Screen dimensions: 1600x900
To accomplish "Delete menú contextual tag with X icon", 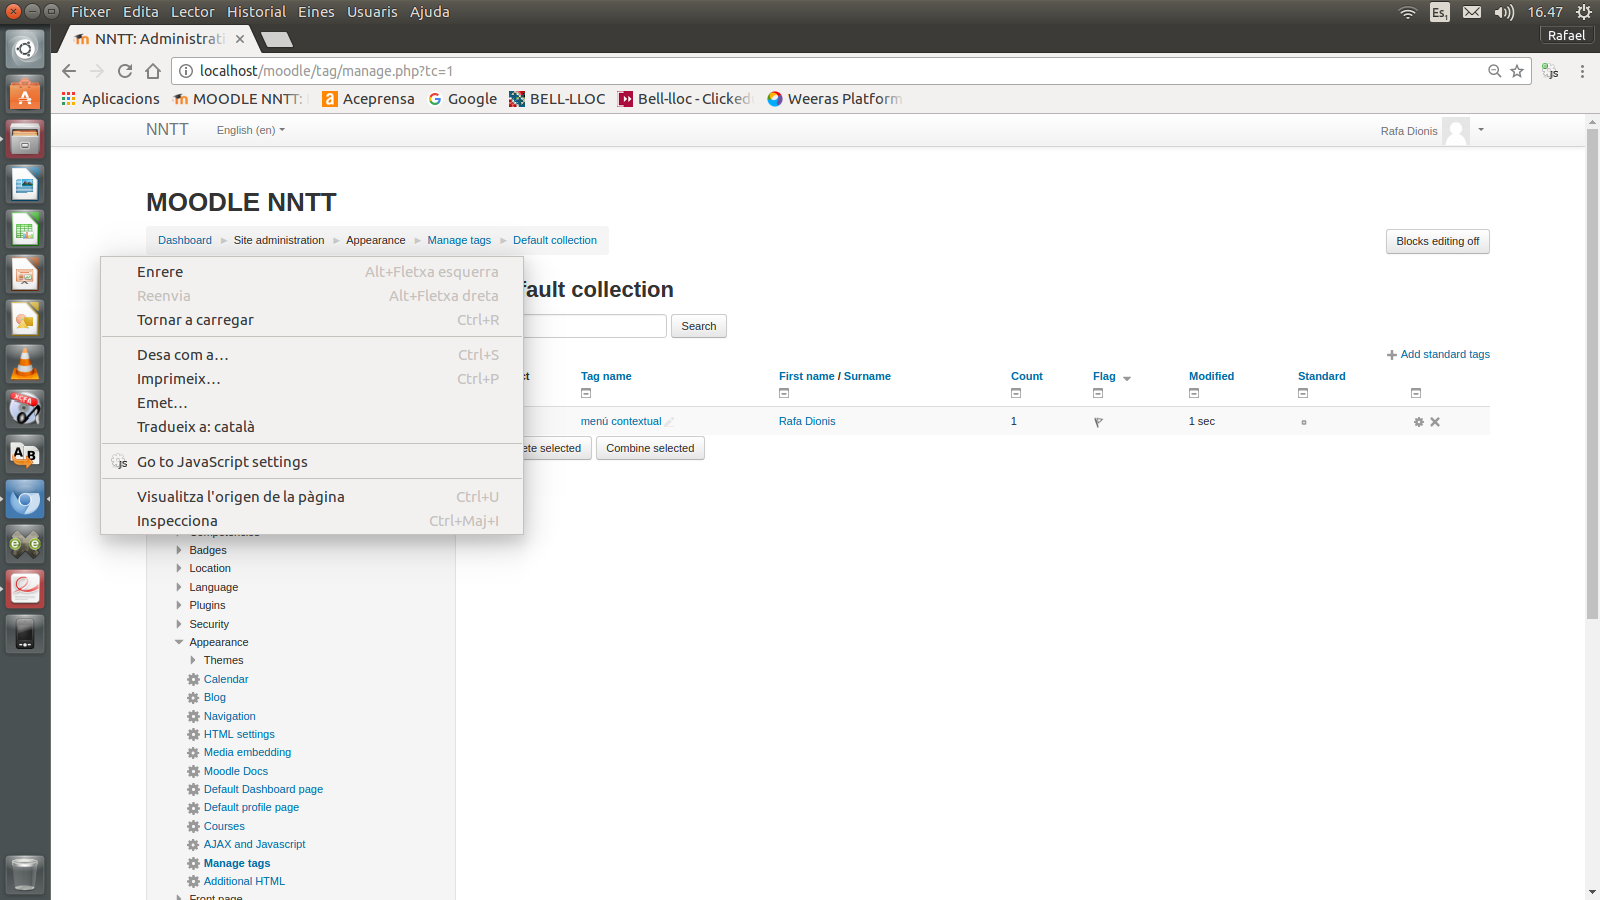I will [1435, 422].
